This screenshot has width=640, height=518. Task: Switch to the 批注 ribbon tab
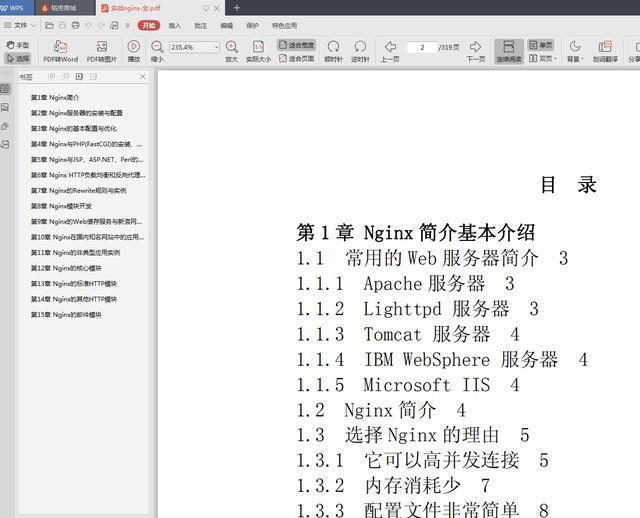200,26
